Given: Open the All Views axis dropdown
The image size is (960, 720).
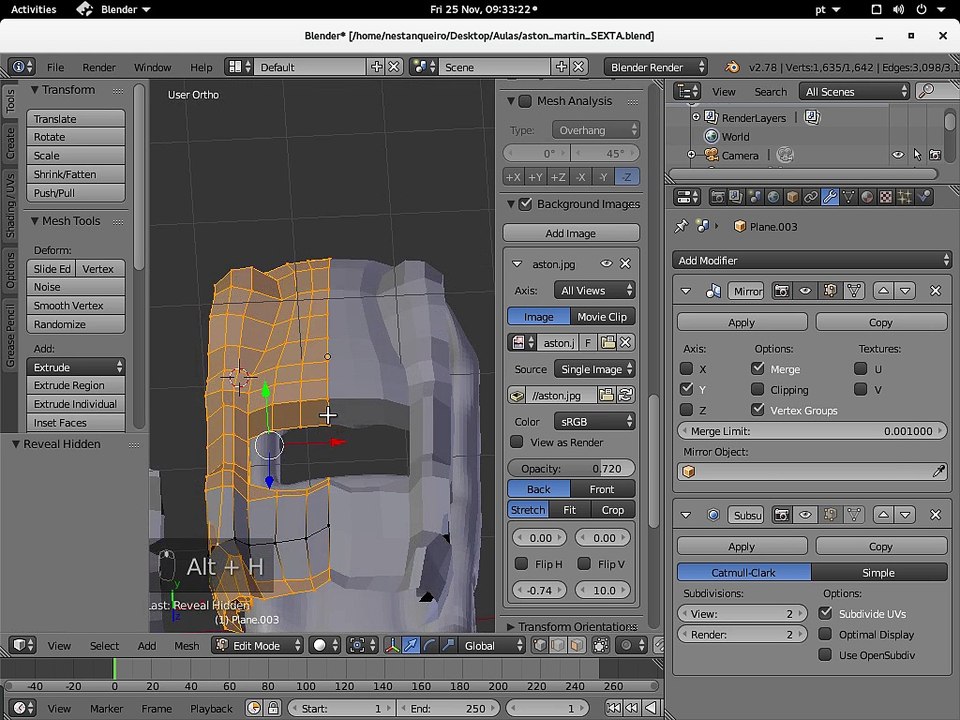Looking at the screenshot, I should [x=594, y=290].
